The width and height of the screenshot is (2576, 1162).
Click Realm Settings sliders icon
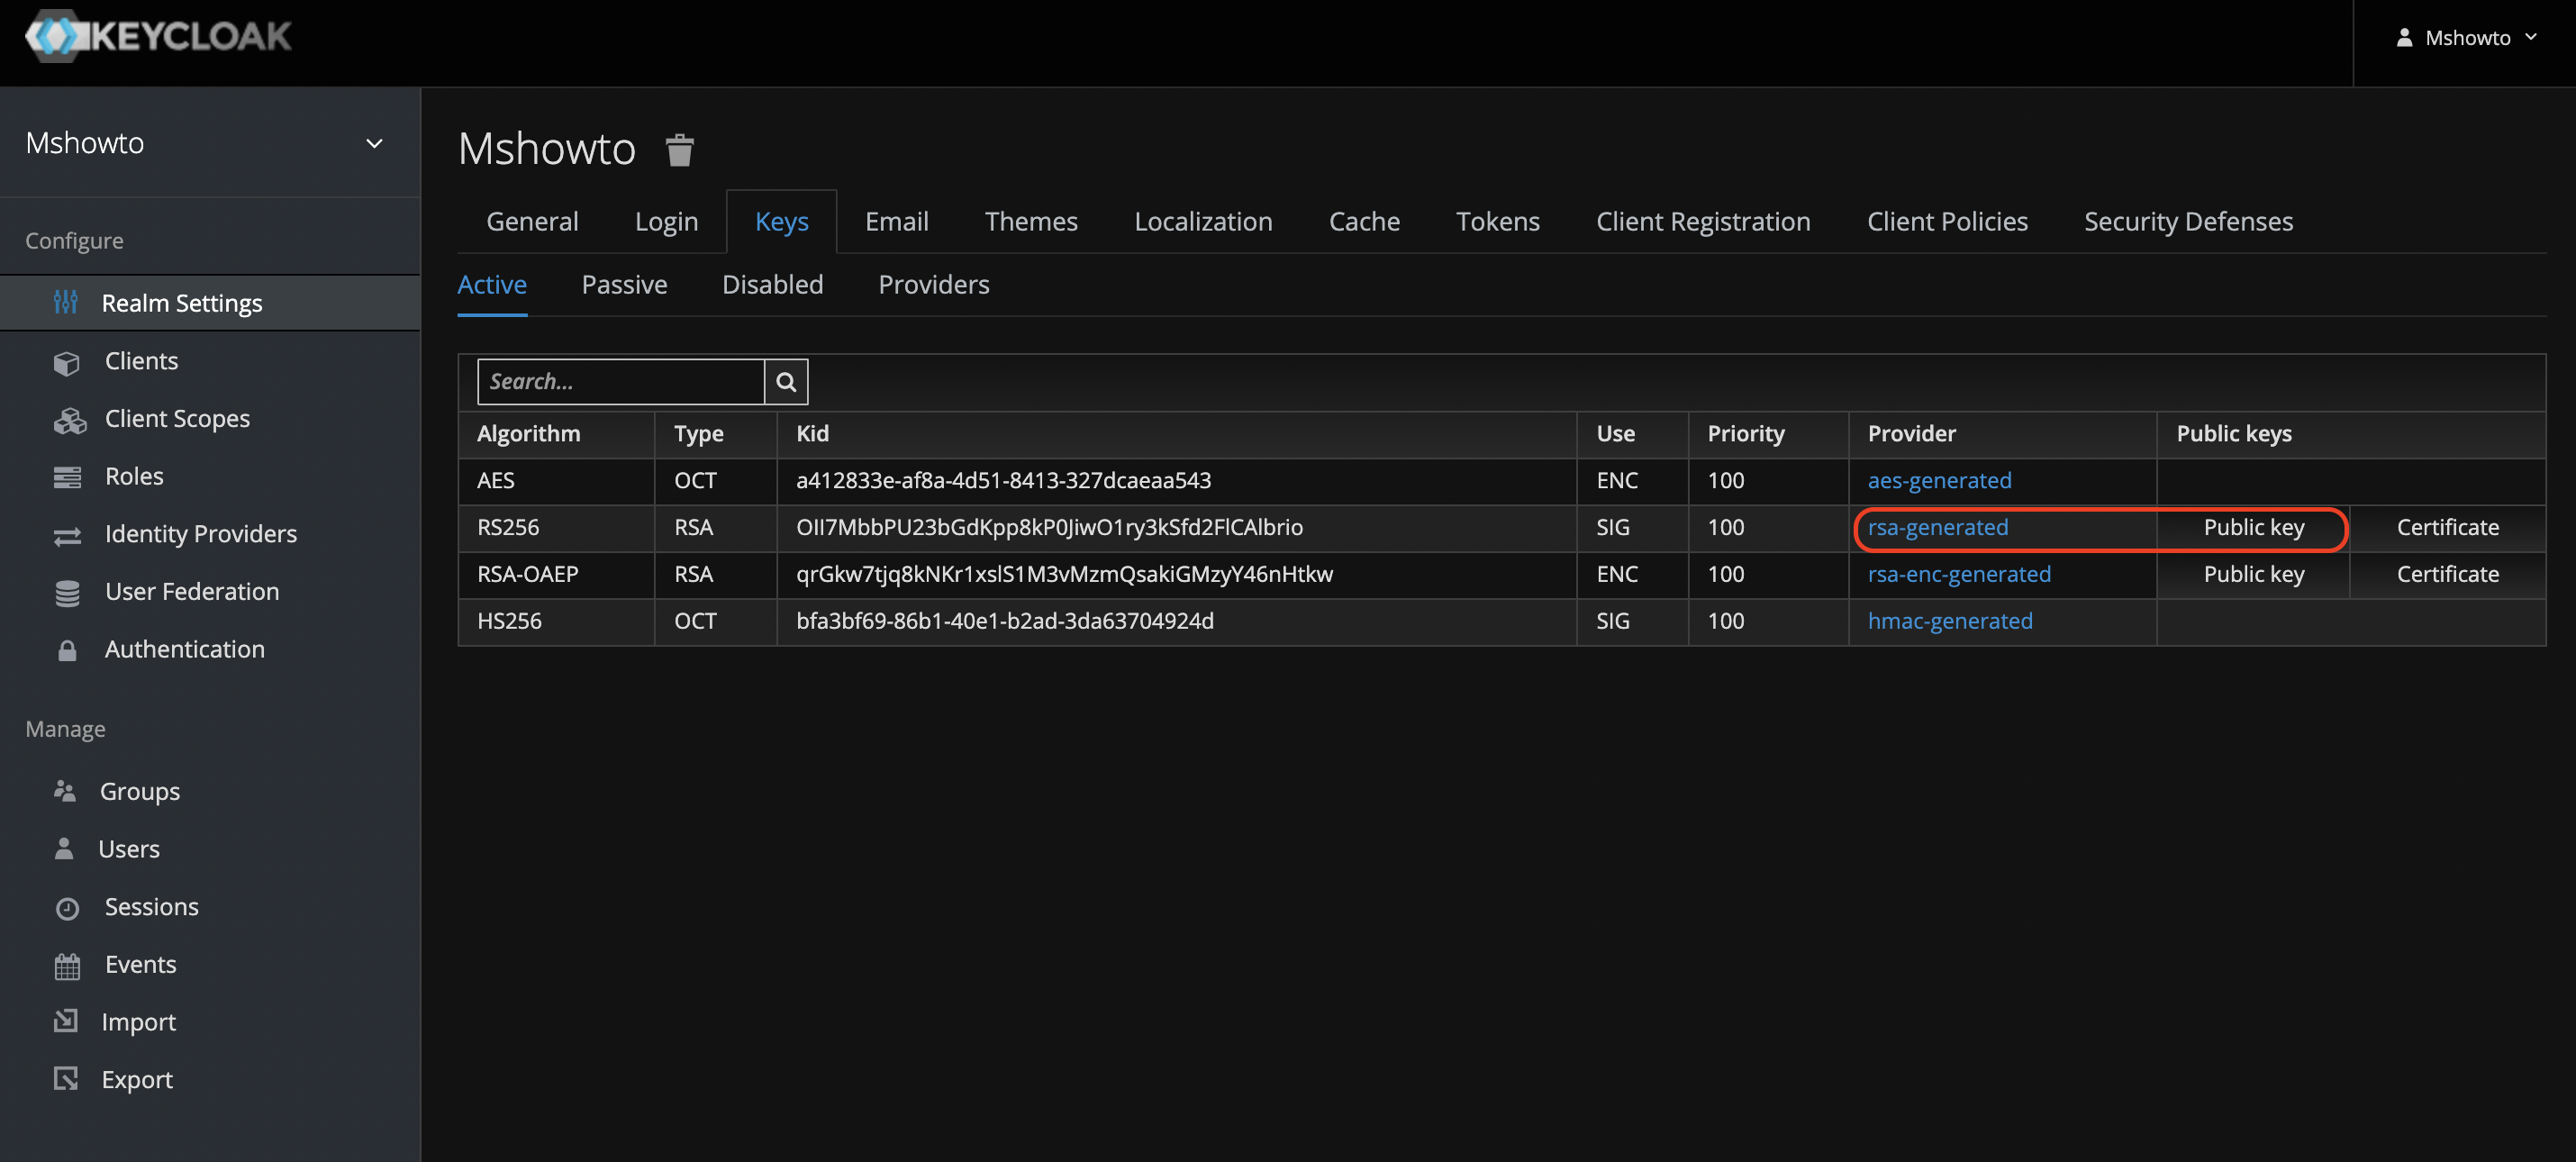[66, 302]
